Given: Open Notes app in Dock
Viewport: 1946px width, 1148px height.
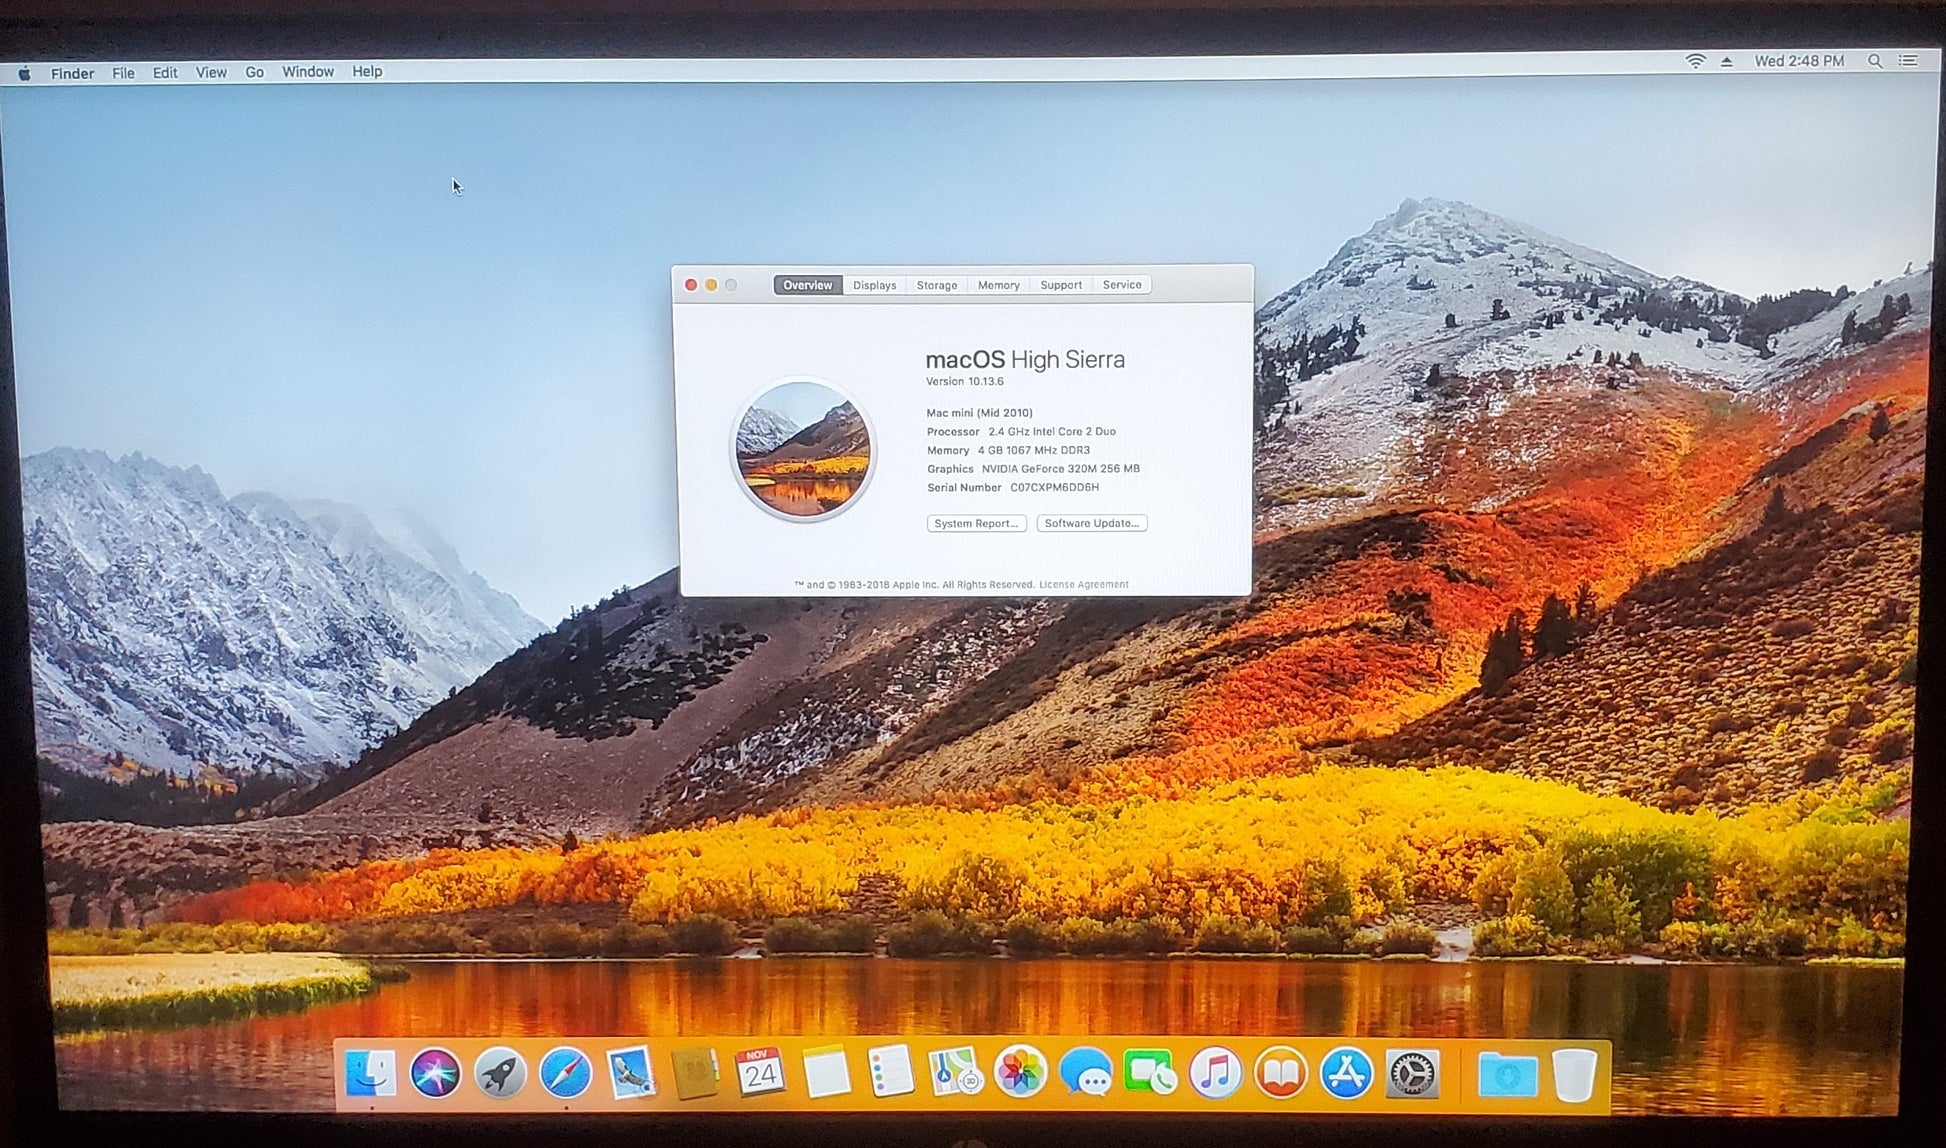Looking at the screenshot, I should point(825,1072).
